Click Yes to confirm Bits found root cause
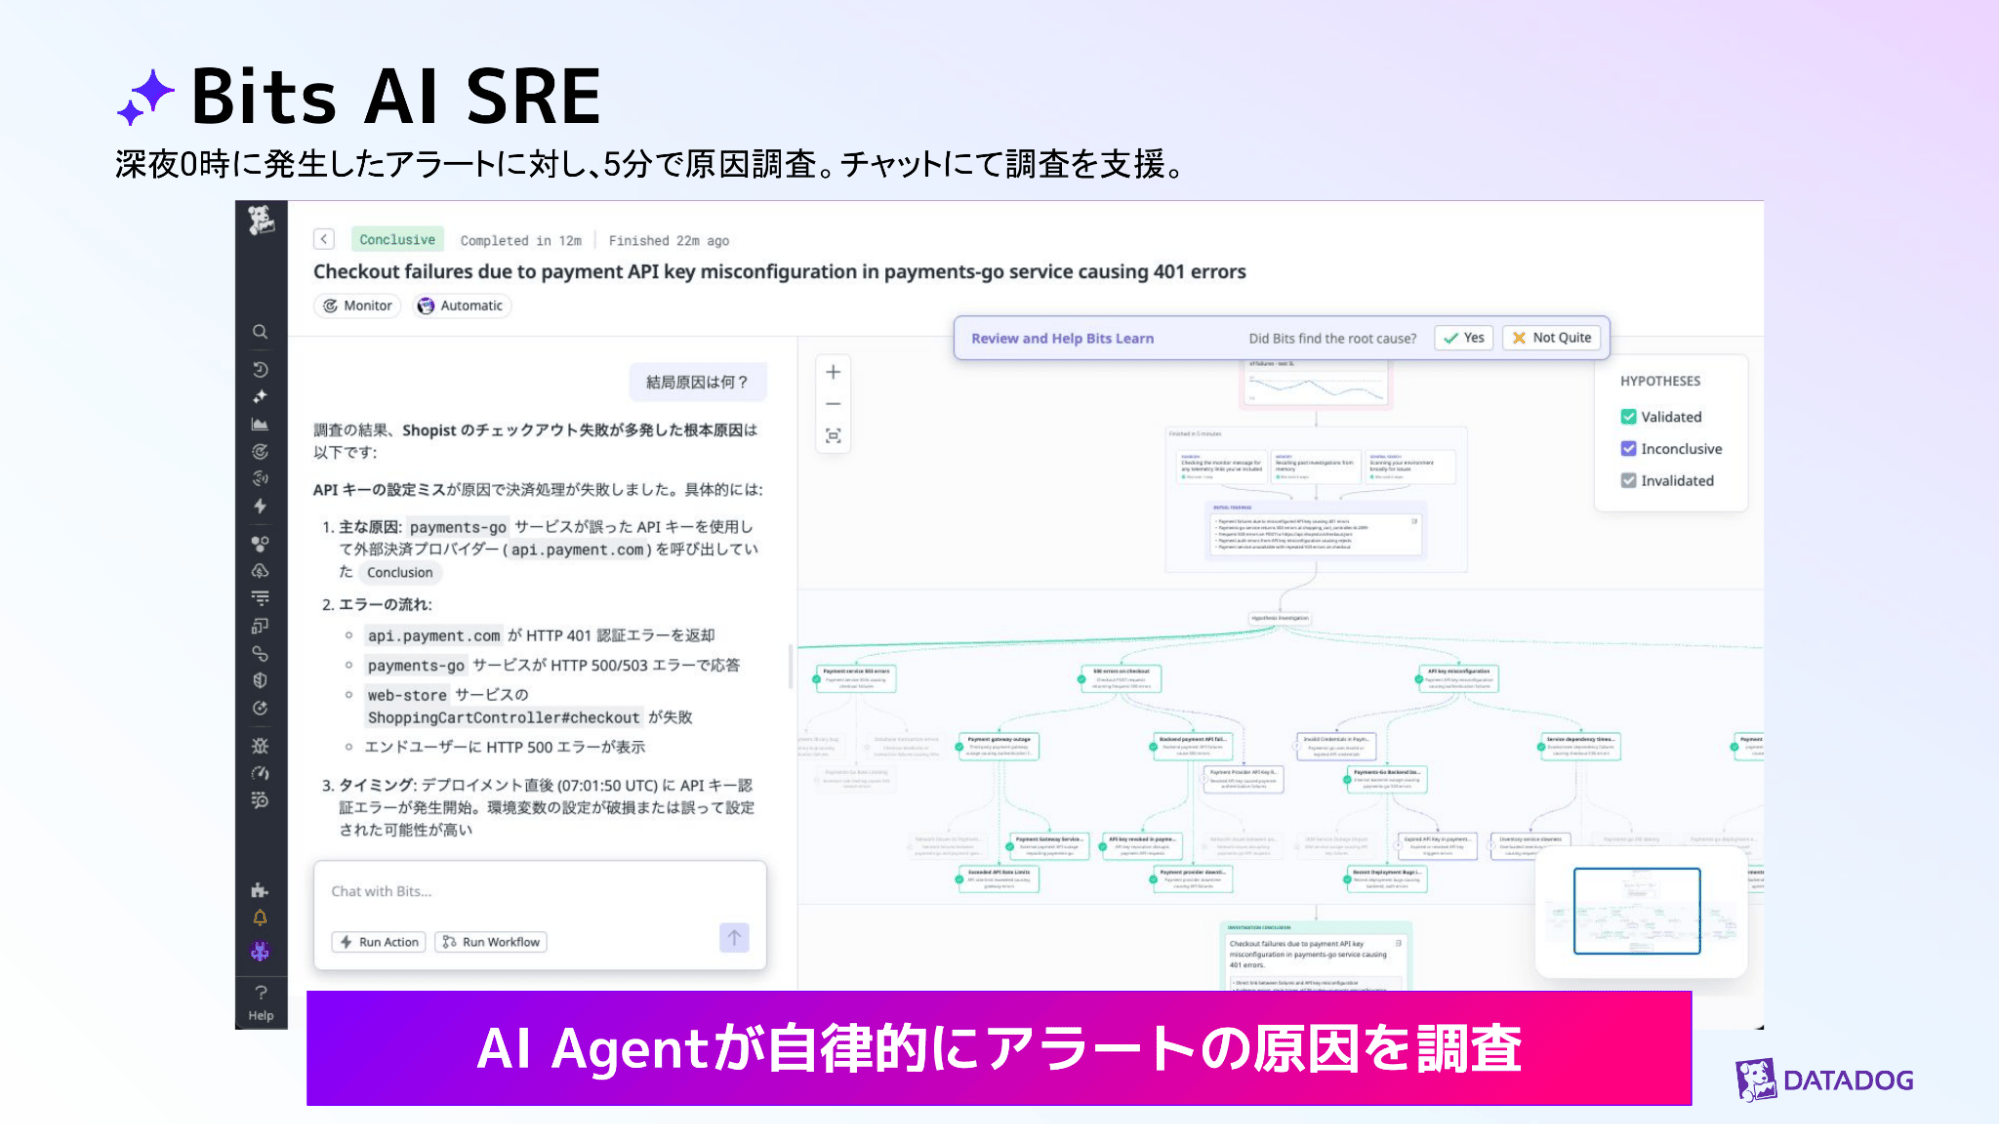Viewport: 1999px width, 1125px height. (1463, 338)
